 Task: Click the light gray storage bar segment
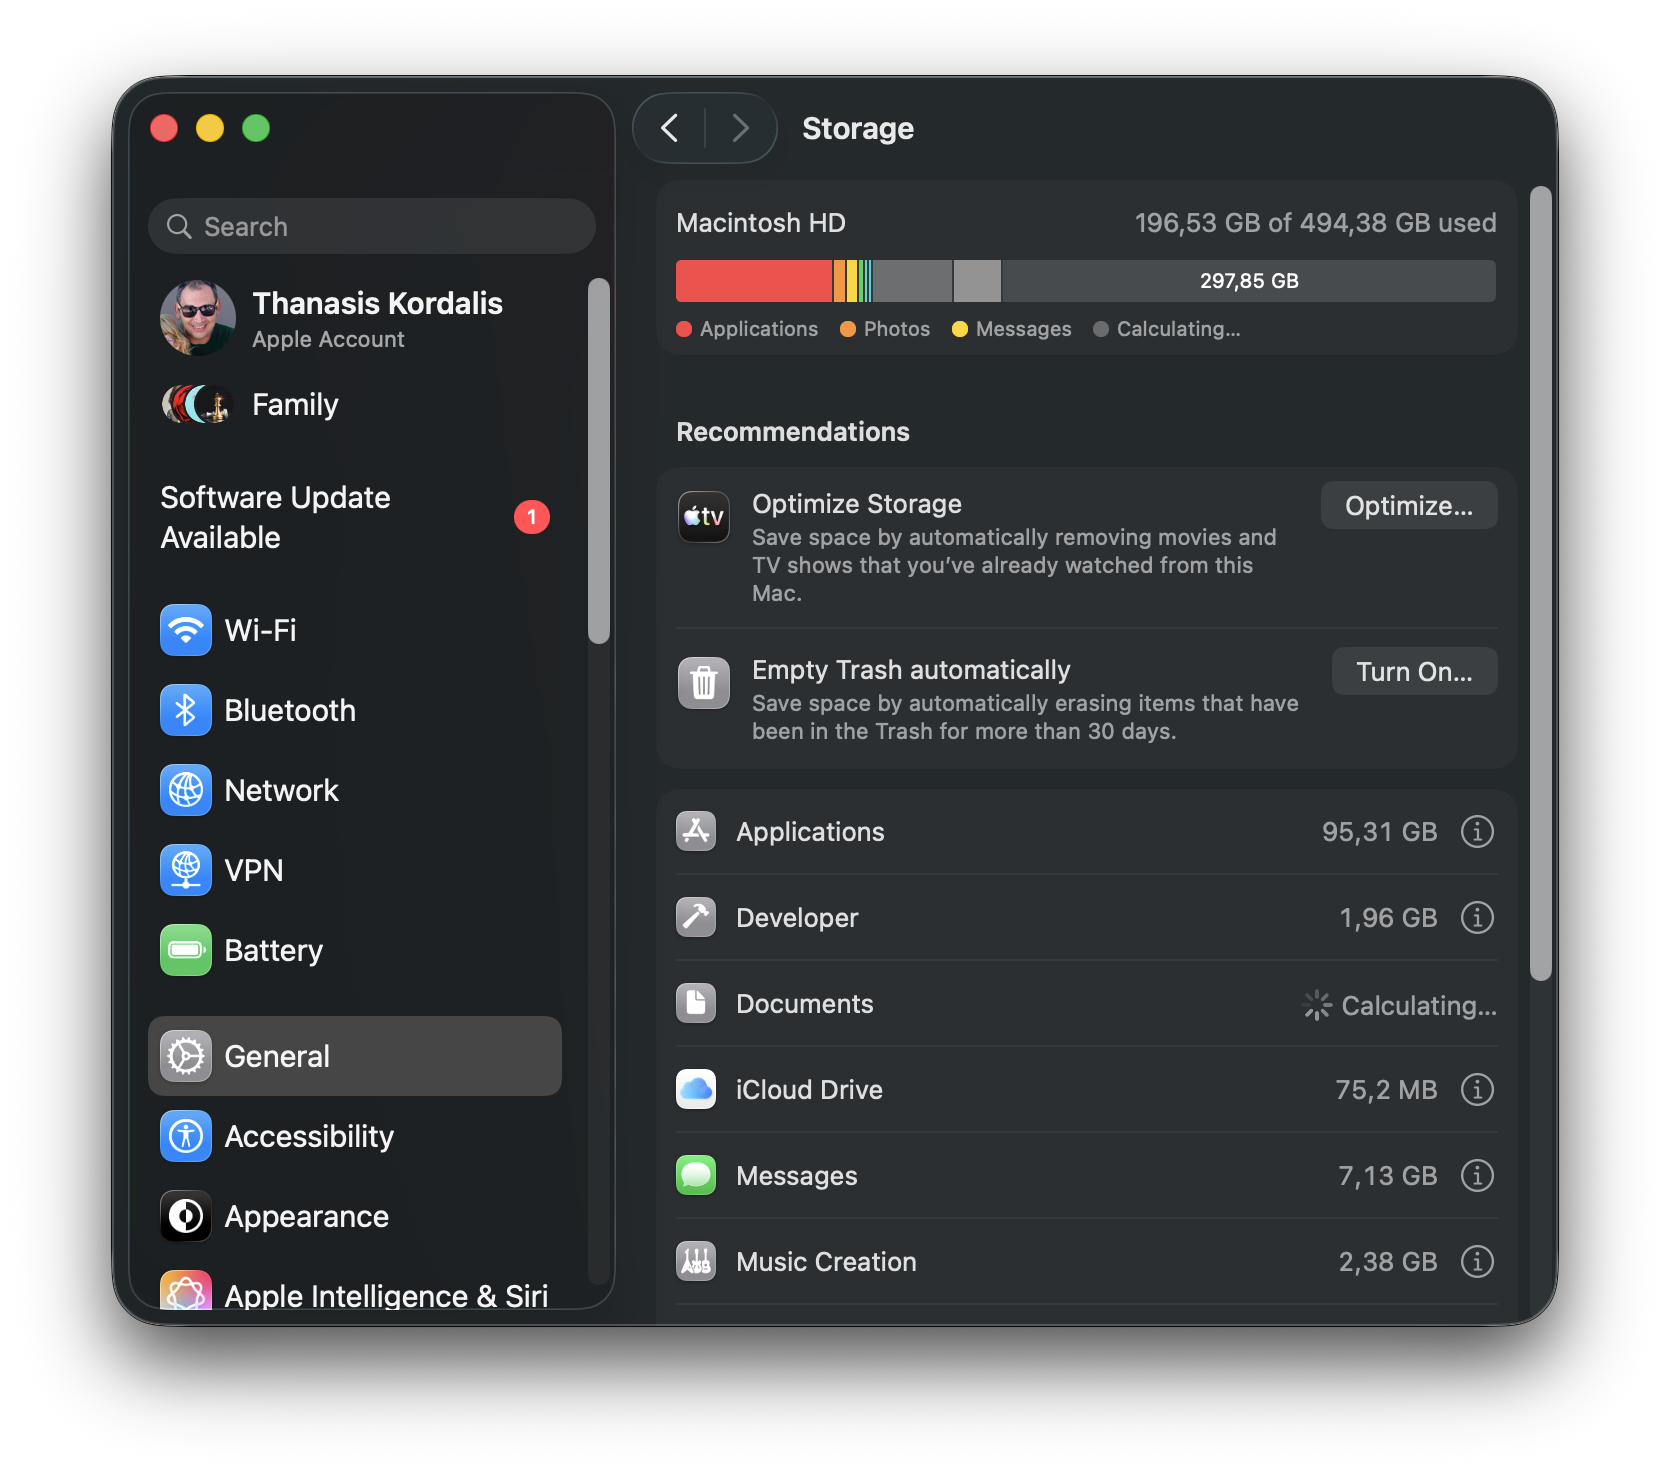[977, 281]
